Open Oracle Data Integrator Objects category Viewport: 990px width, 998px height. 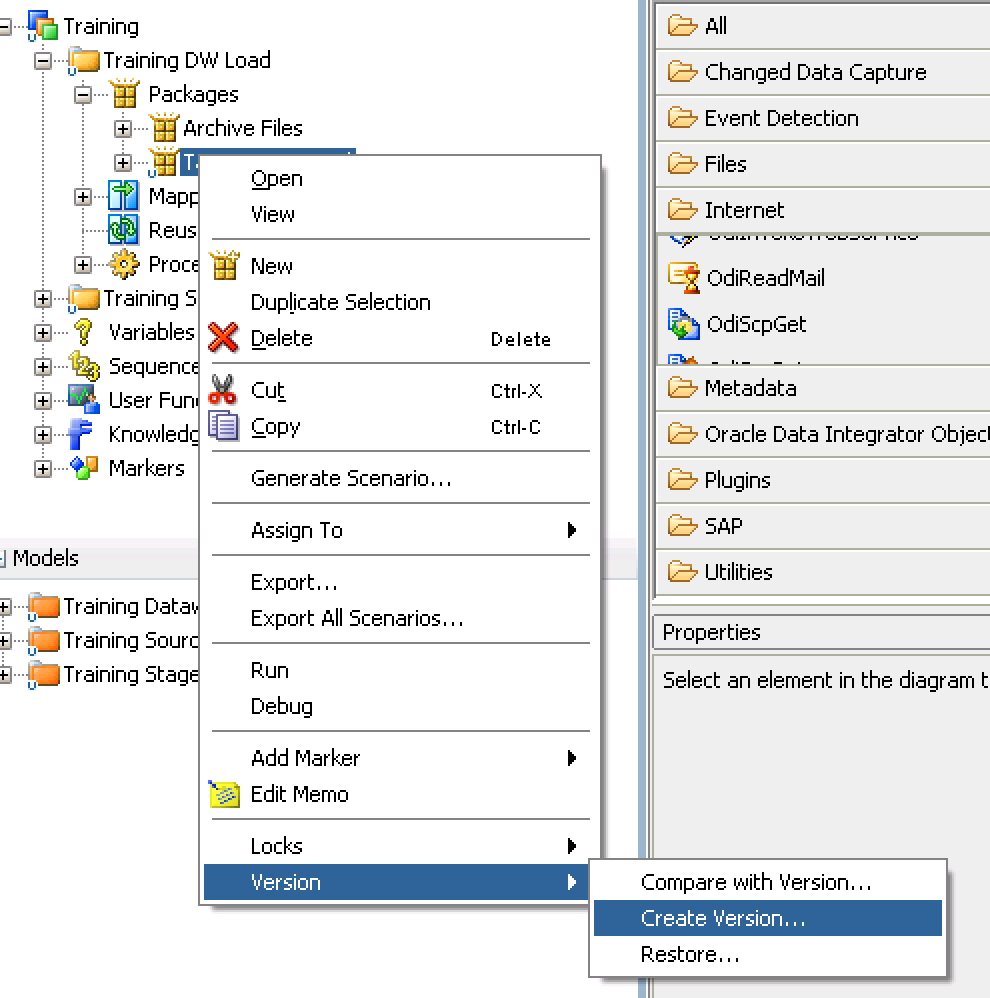click(823, 433)
